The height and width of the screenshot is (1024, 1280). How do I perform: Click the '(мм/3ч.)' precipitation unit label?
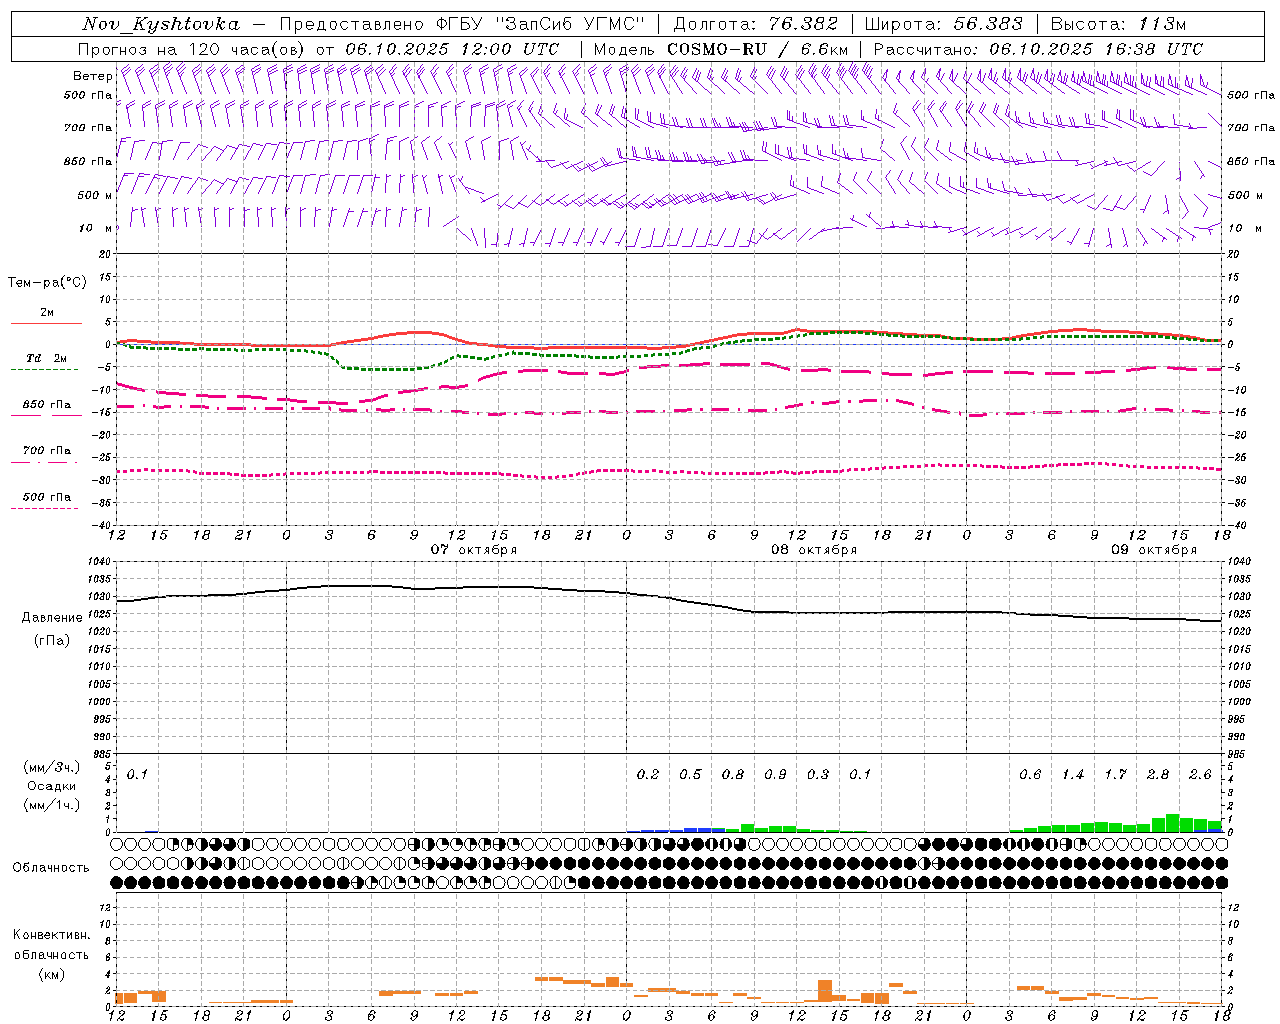point(51,767)
